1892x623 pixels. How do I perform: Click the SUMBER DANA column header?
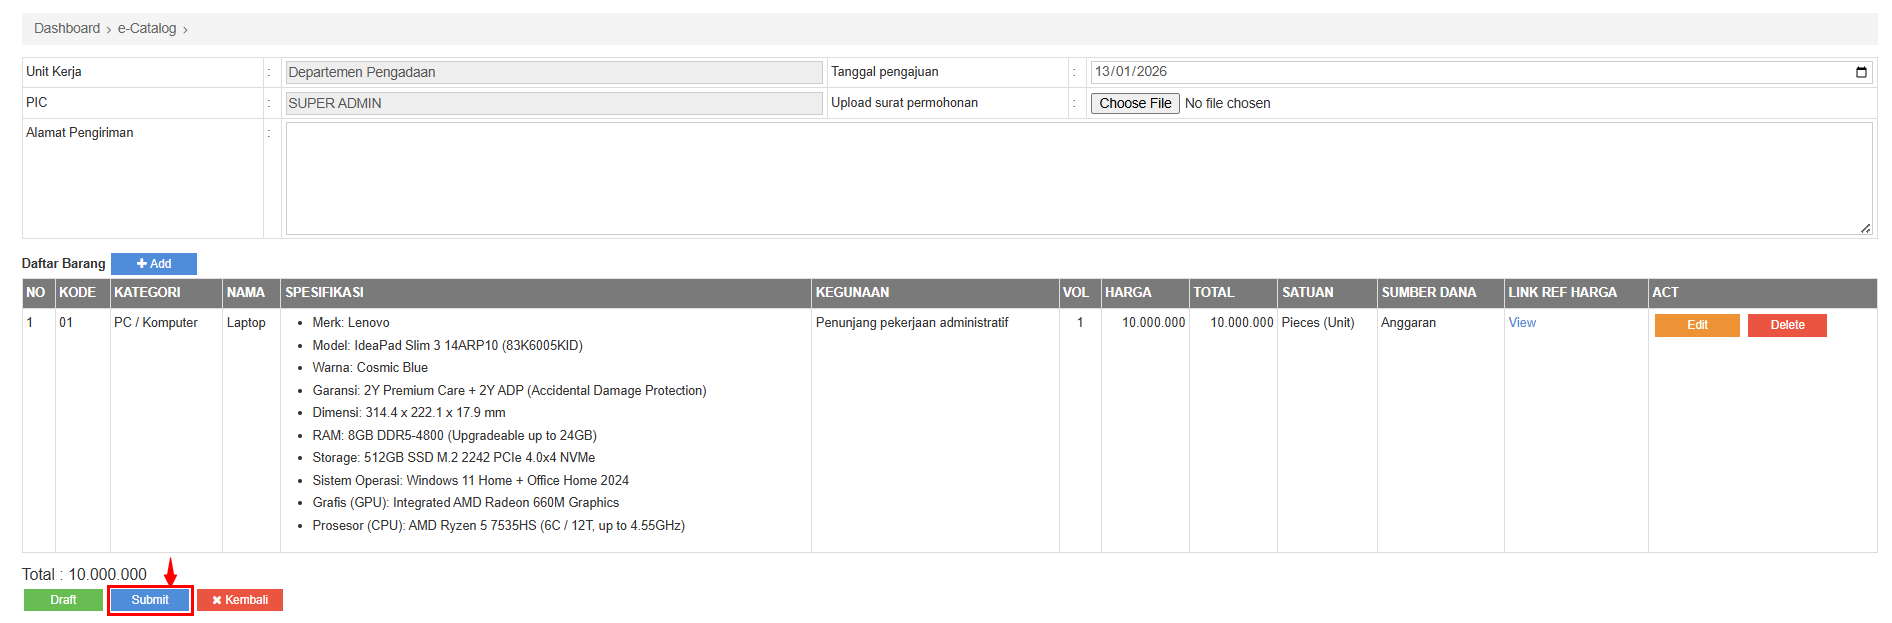1428,293
